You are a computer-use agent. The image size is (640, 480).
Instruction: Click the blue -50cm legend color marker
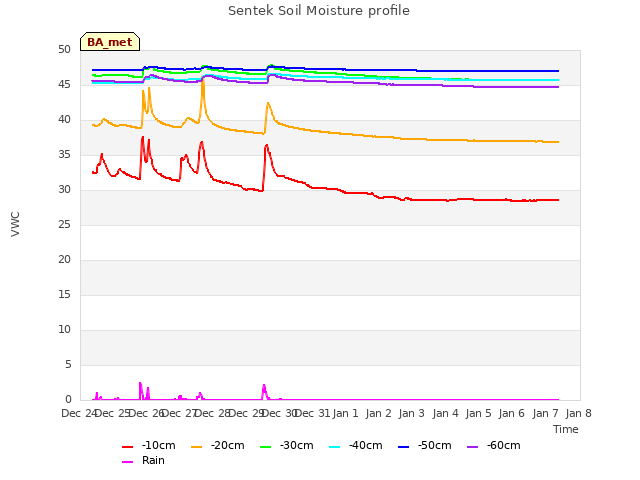[x=404, y=447]
